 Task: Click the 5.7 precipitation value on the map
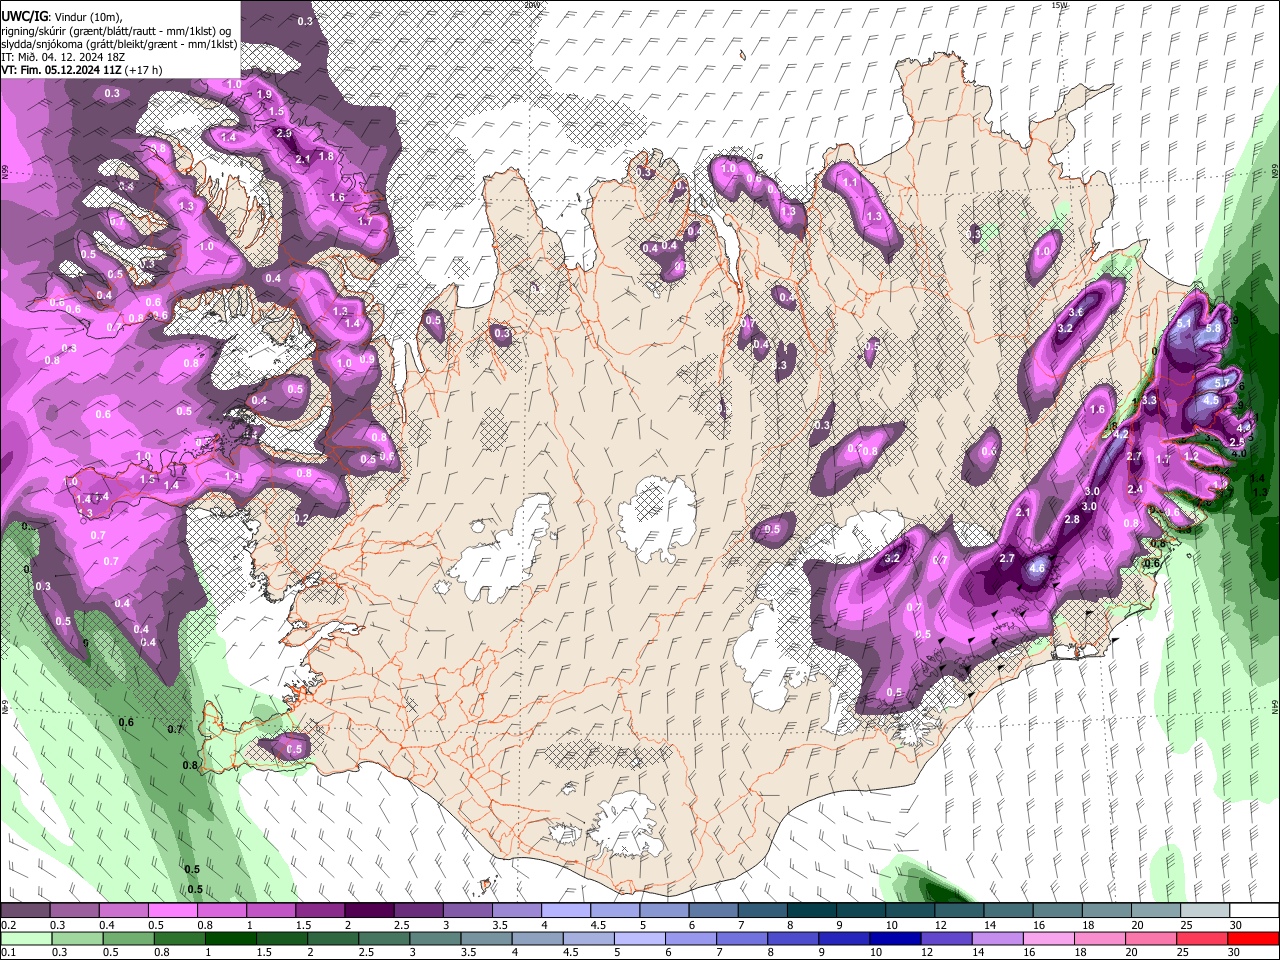coord(1222,383)
